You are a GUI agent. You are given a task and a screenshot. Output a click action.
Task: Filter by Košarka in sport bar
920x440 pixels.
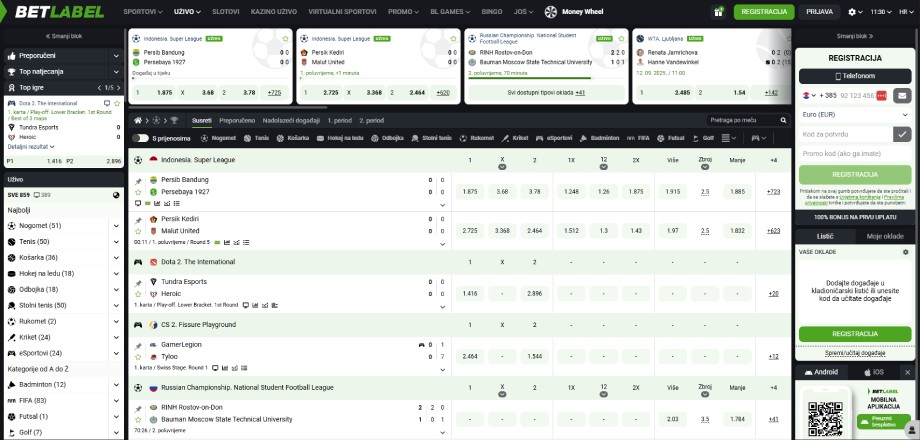[x=293, y=138]
